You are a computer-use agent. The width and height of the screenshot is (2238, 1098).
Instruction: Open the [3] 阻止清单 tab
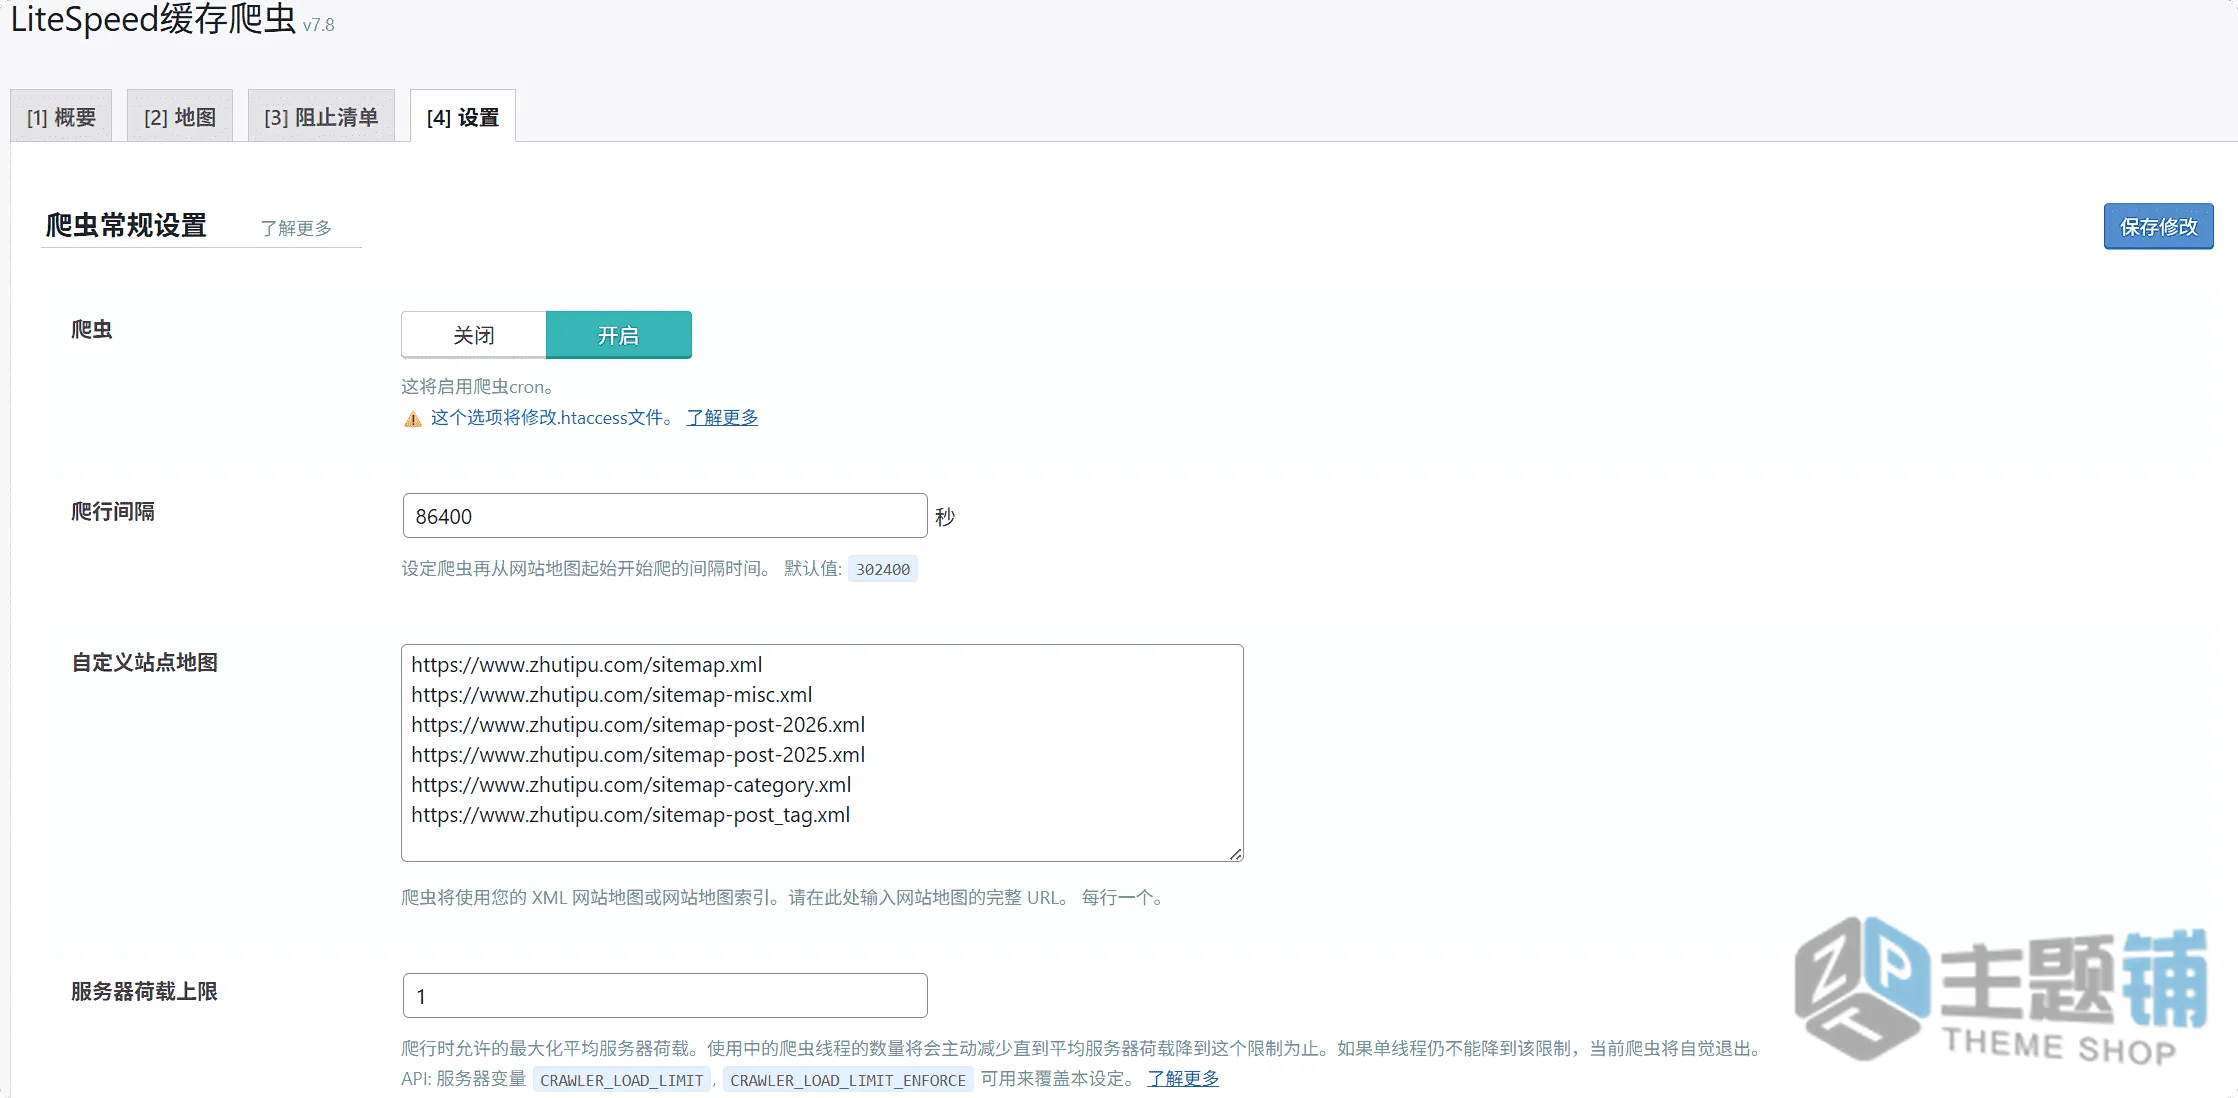321,117
